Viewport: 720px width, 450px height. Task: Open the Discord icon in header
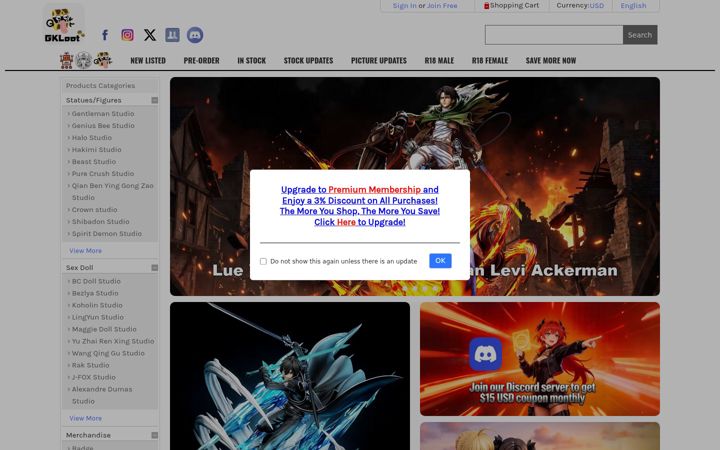(x=195, y=35)
